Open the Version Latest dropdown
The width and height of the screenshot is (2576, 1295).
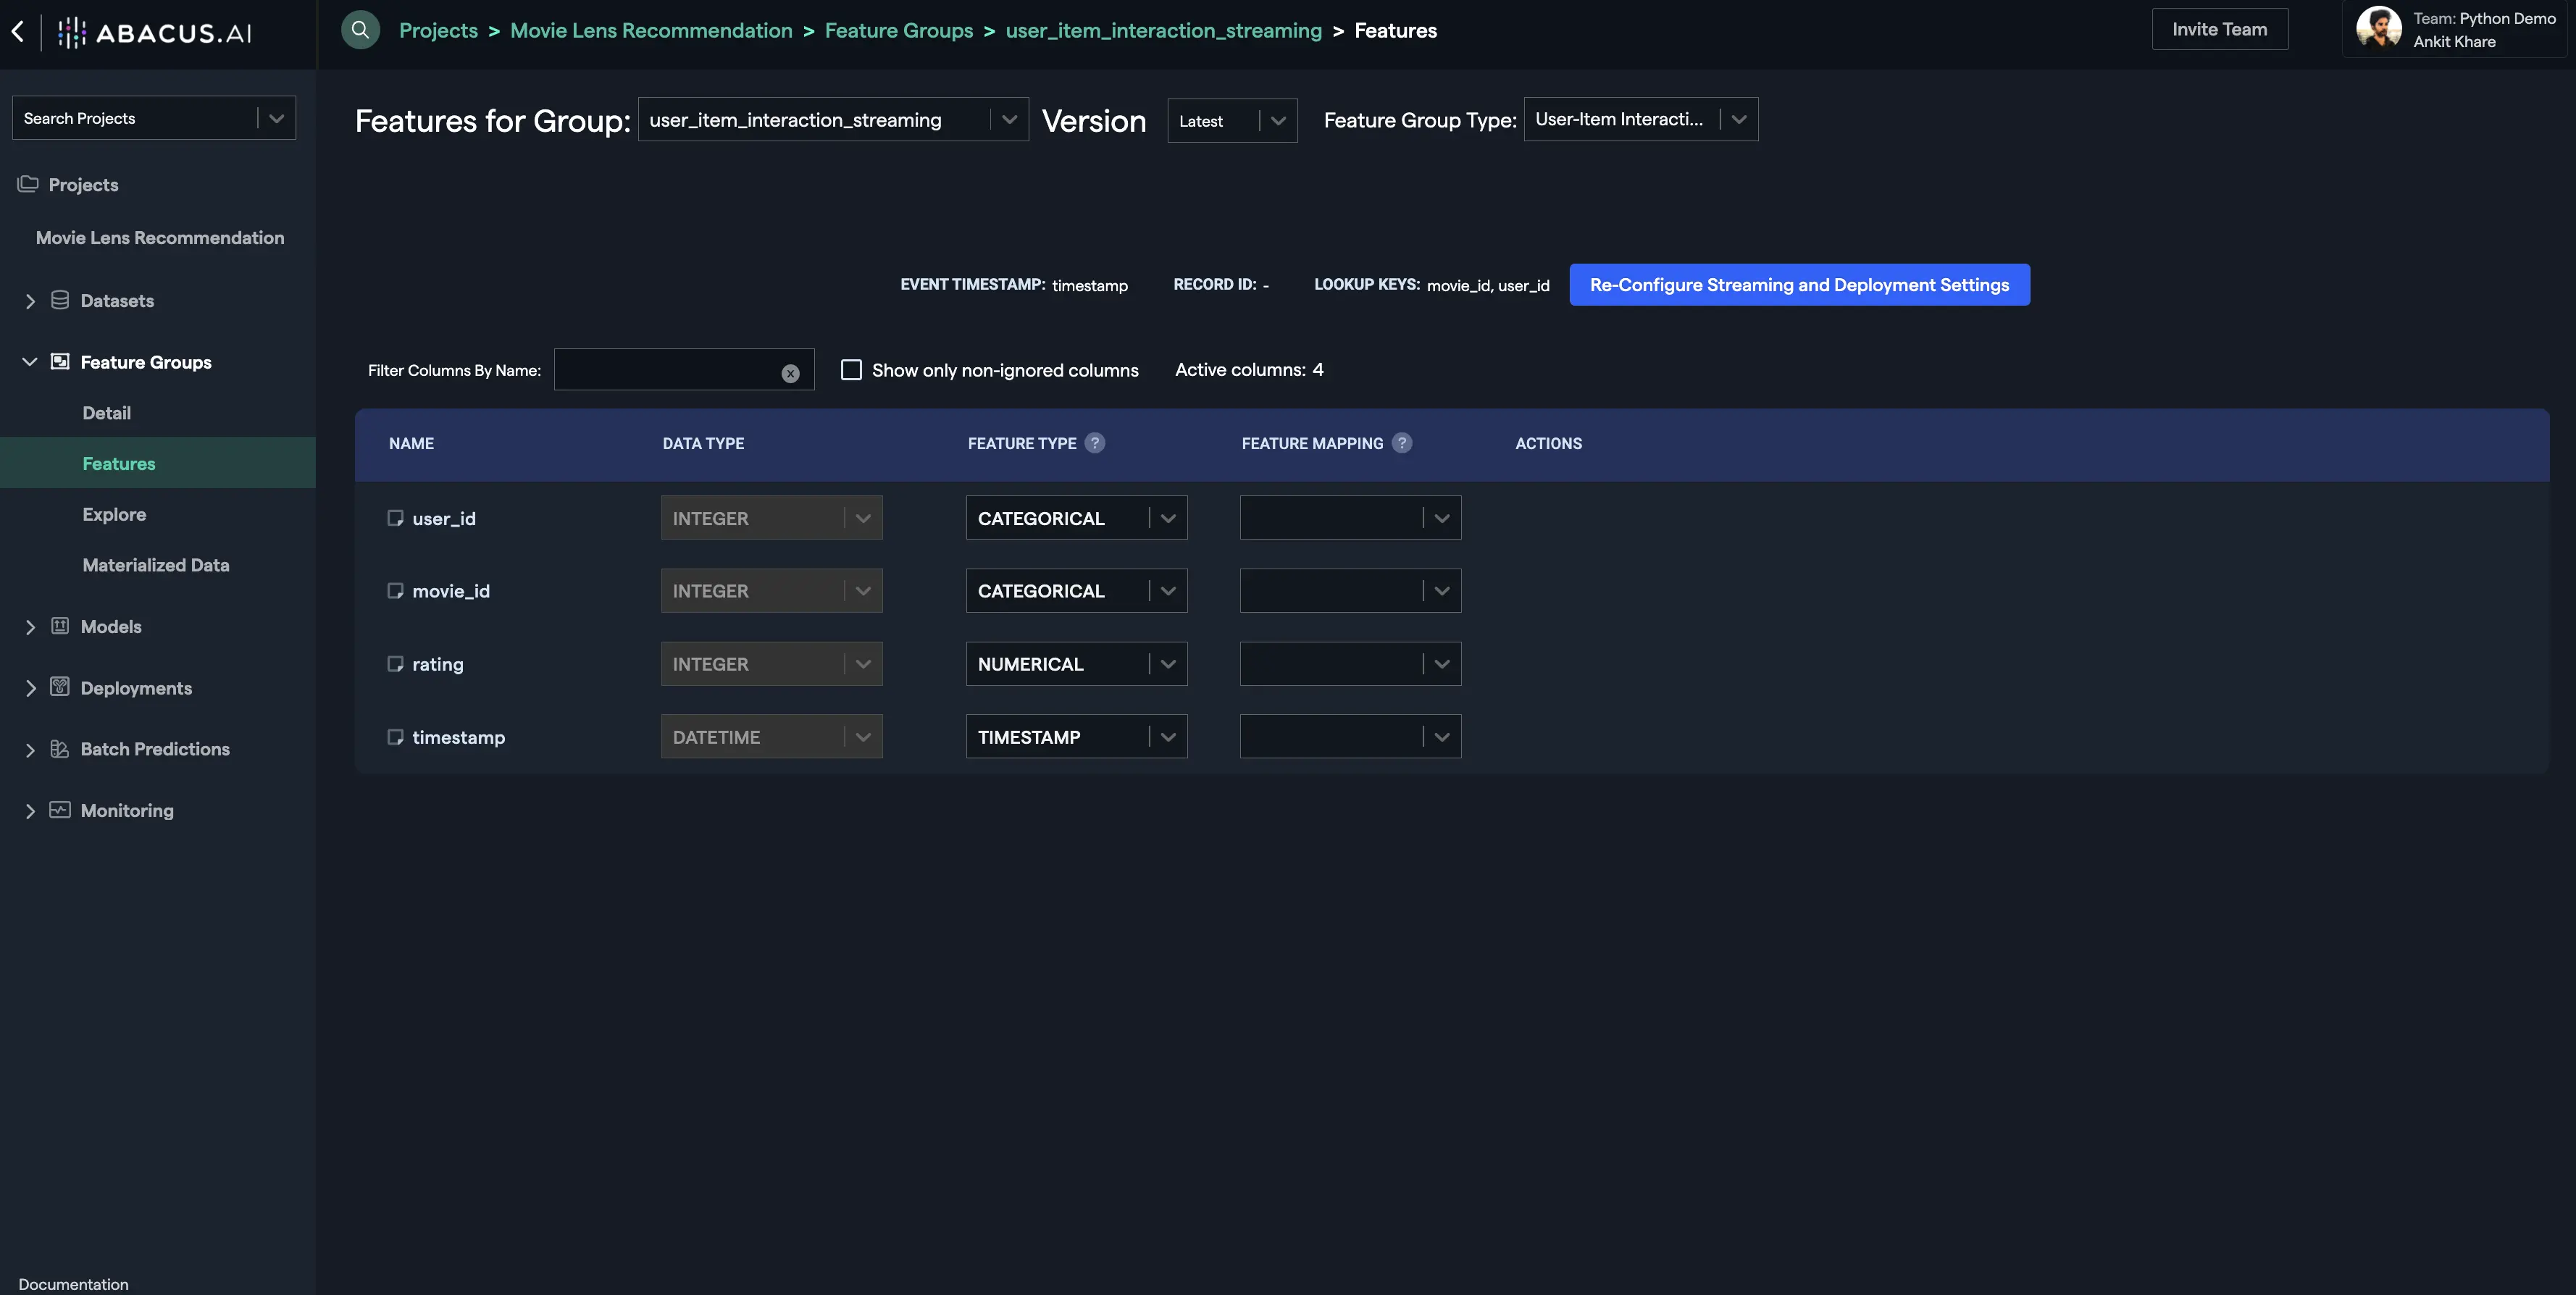1231,121
